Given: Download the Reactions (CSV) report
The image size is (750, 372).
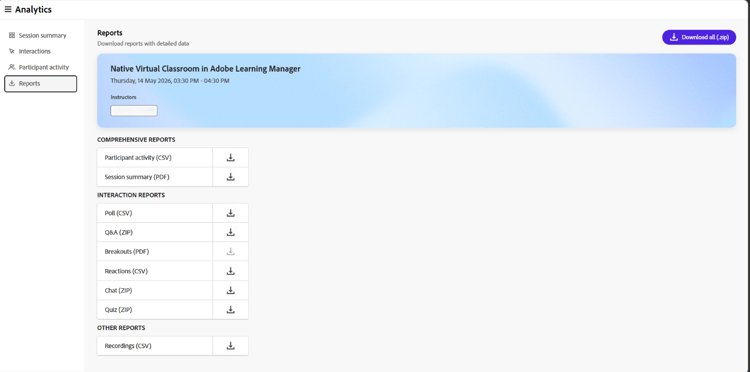Looking at the screenshot, I should click(231, 271).
